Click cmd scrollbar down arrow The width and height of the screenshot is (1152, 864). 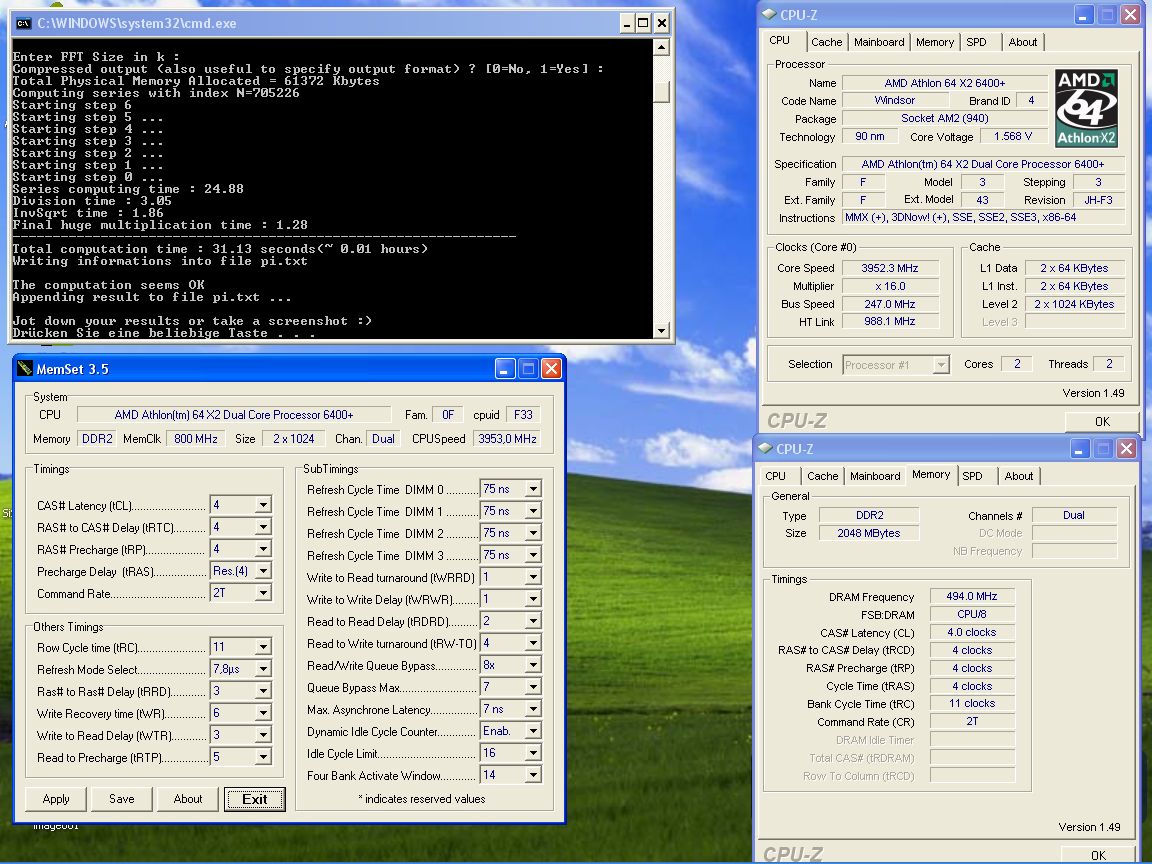pyautogui.click(x=661, y=331)
